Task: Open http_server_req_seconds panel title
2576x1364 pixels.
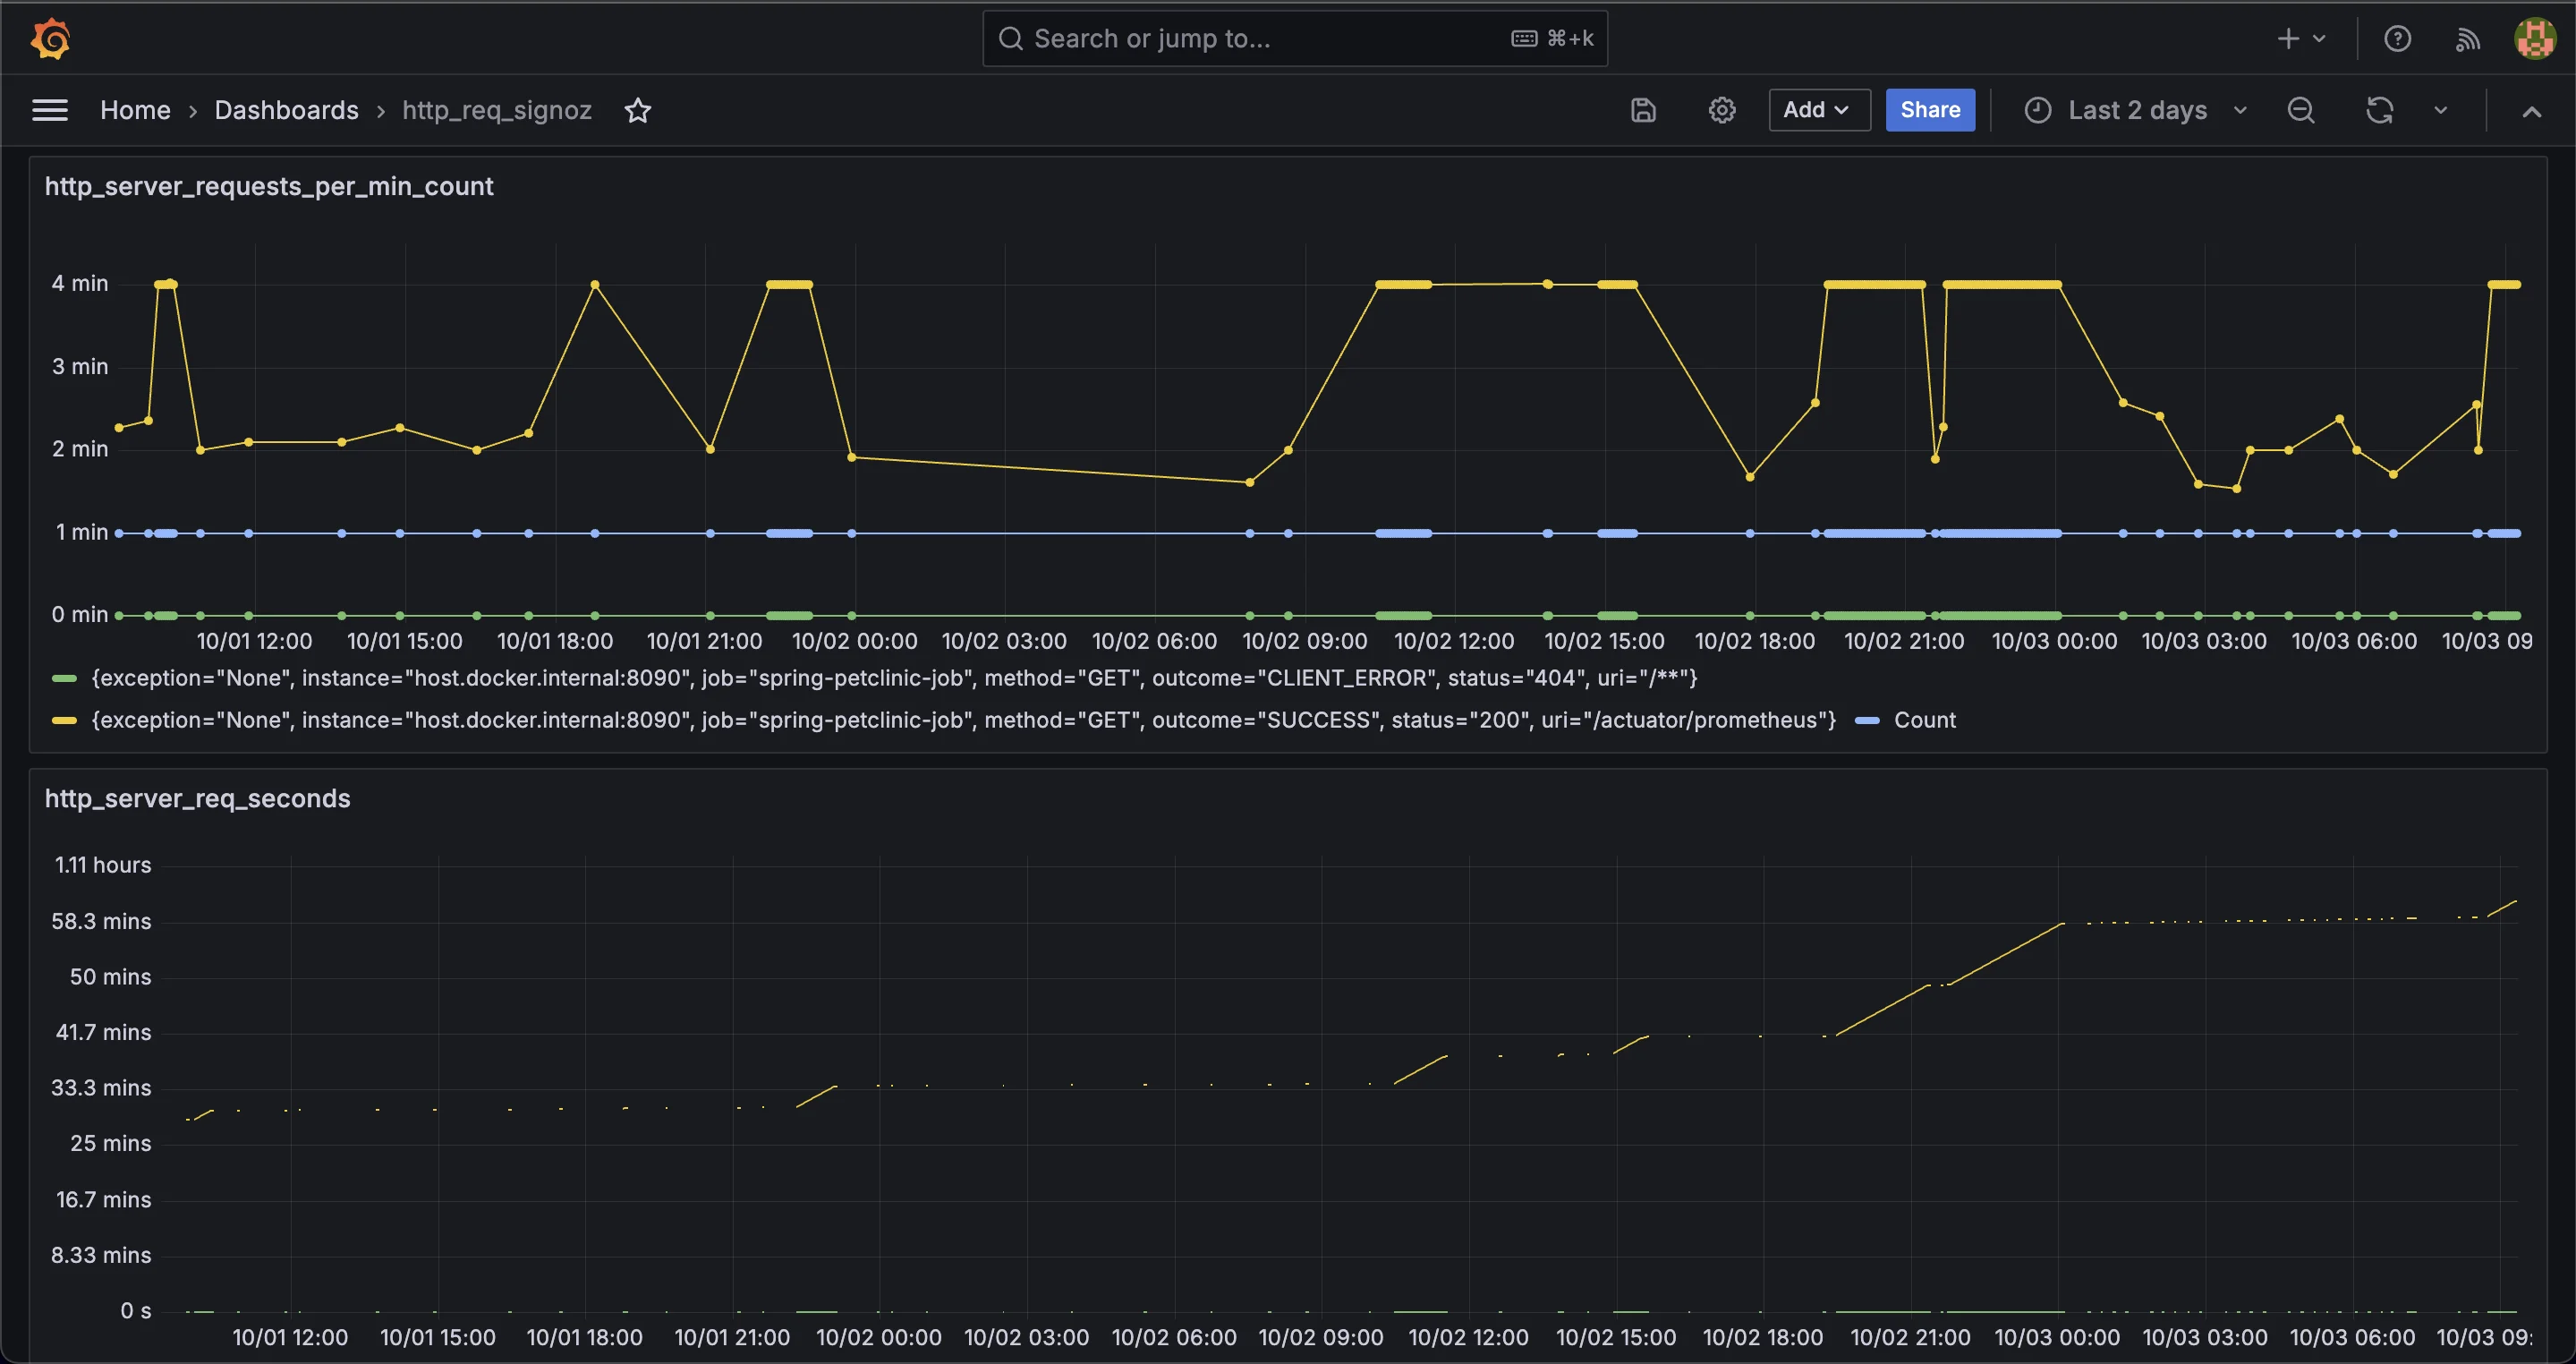Action: click(197, 798)
